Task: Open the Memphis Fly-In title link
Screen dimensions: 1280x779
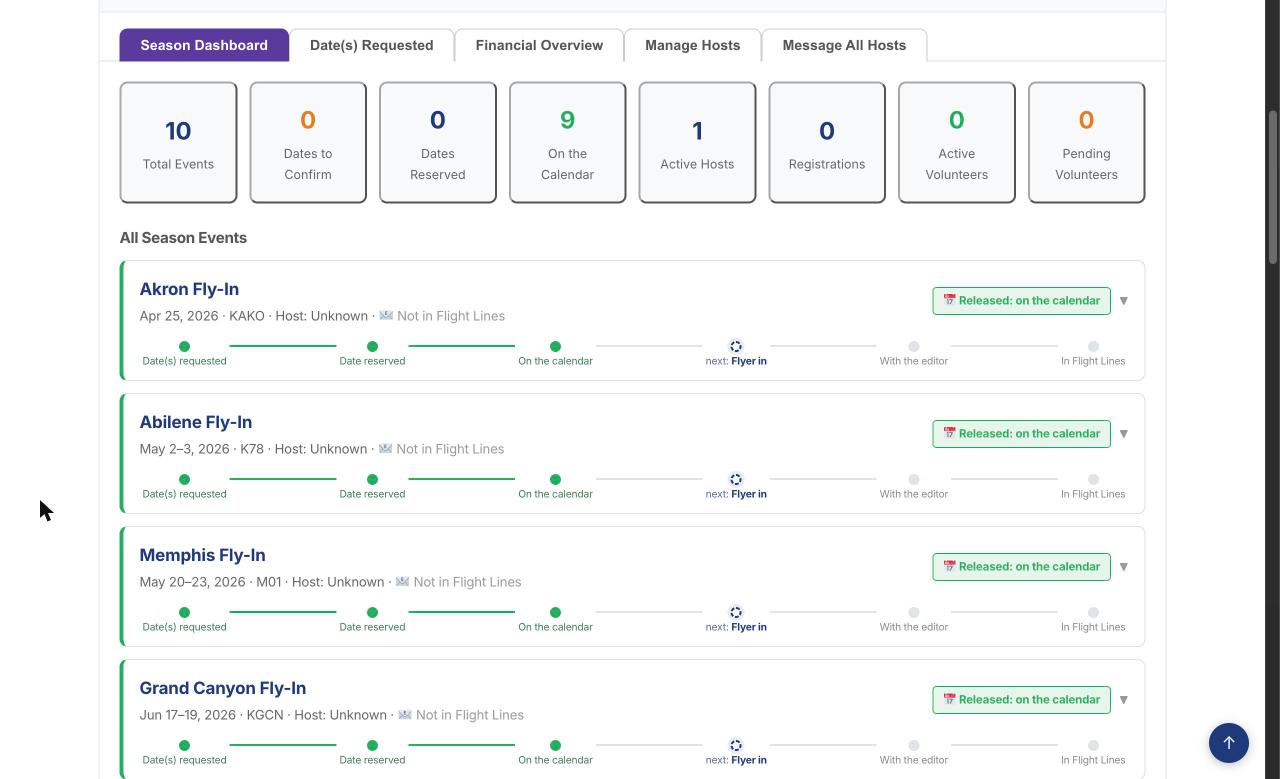Action: 203,555
